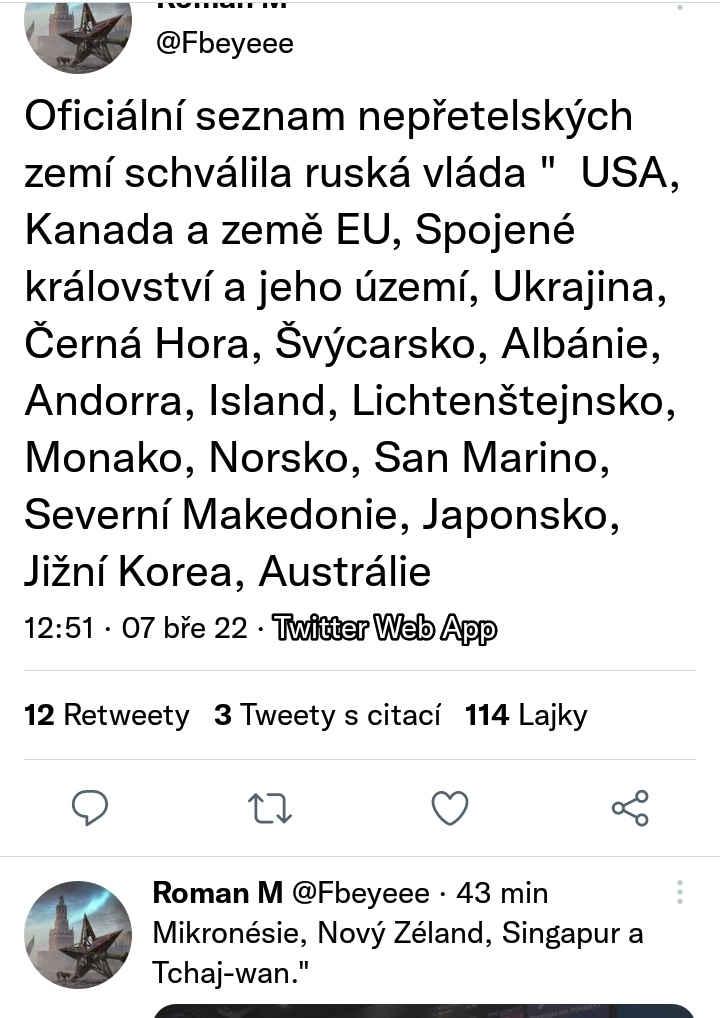
Task: Click the Twitter Web App source link
Action: click(384, 629)
